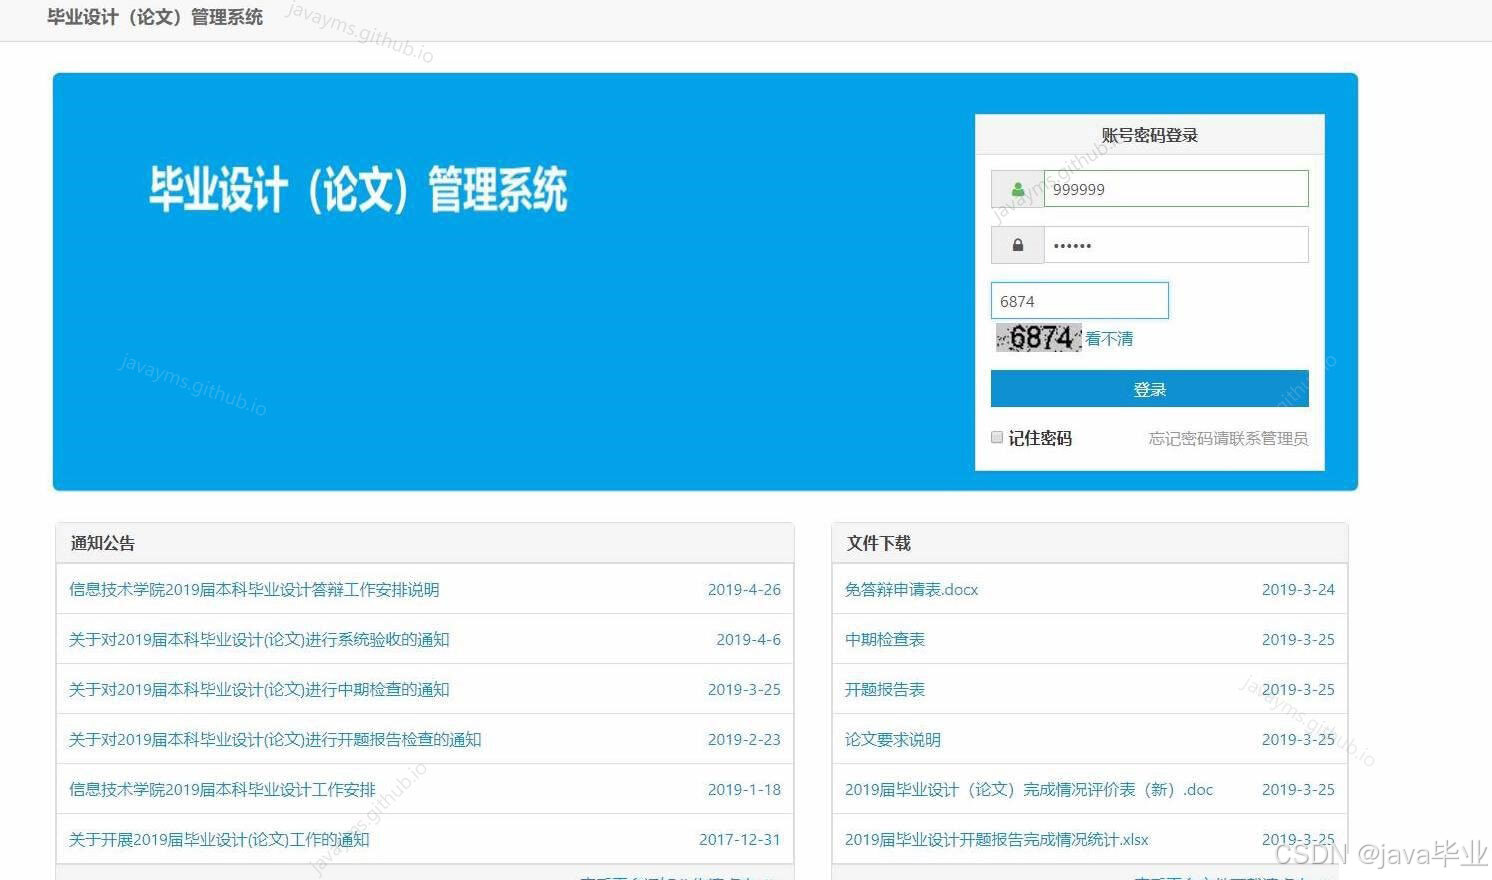Open 关于对2019届本科毕业设计(论文)进行系统验收的通知
1492x880 pixels.
259,639
